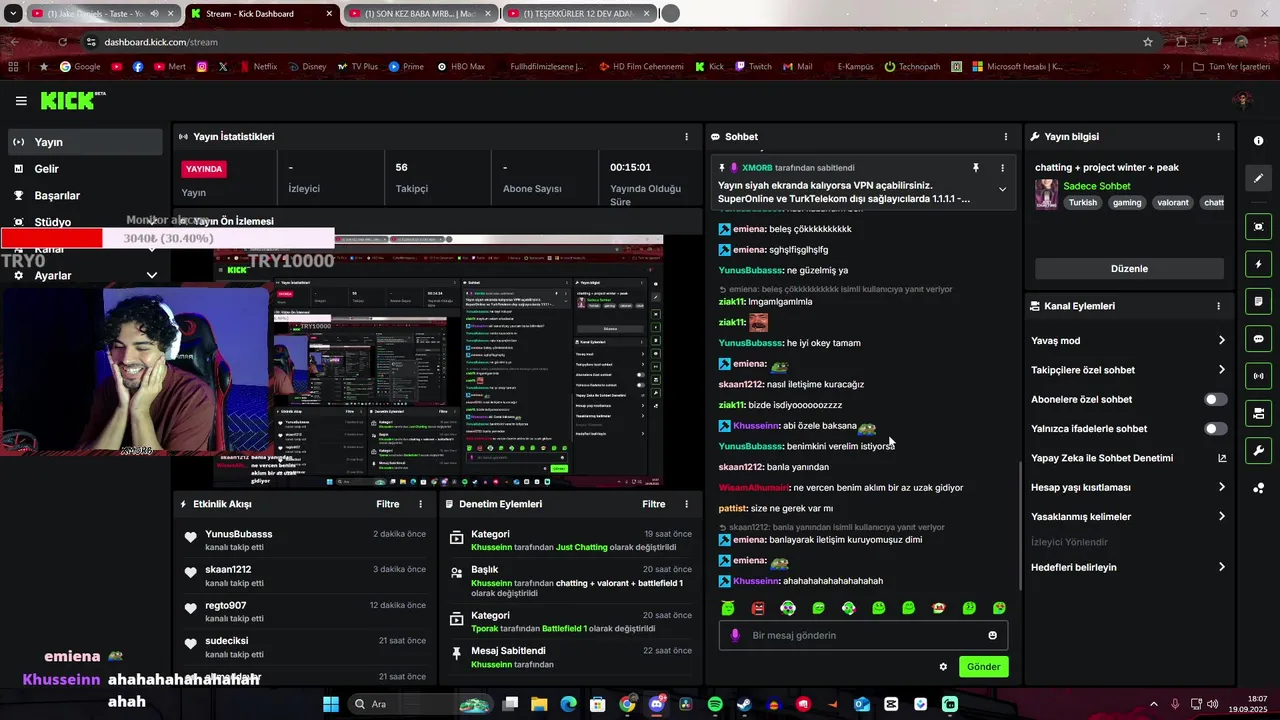The image size is (1280, 720).
Task: Click the stream preview thumbnail
Action: pos(438,360)
